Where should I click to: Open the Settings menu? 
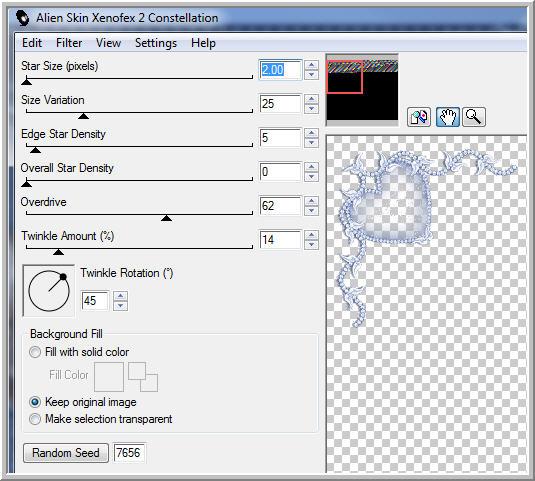click(x=156, y=43)
